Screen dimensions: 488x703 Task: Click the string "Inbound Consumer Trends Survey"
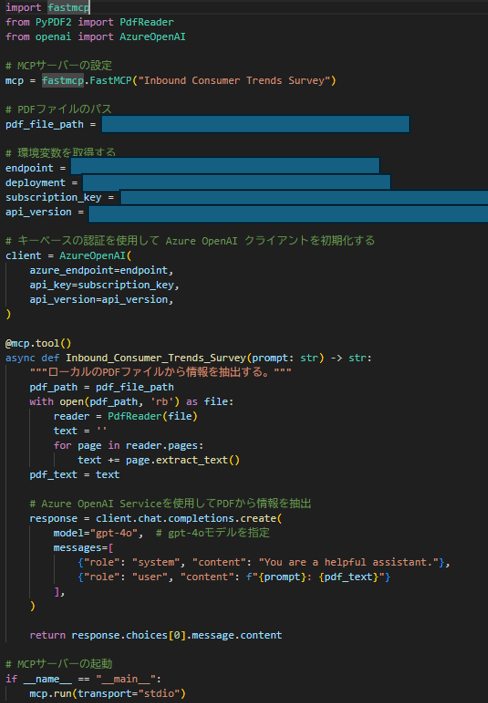(235, 81)
